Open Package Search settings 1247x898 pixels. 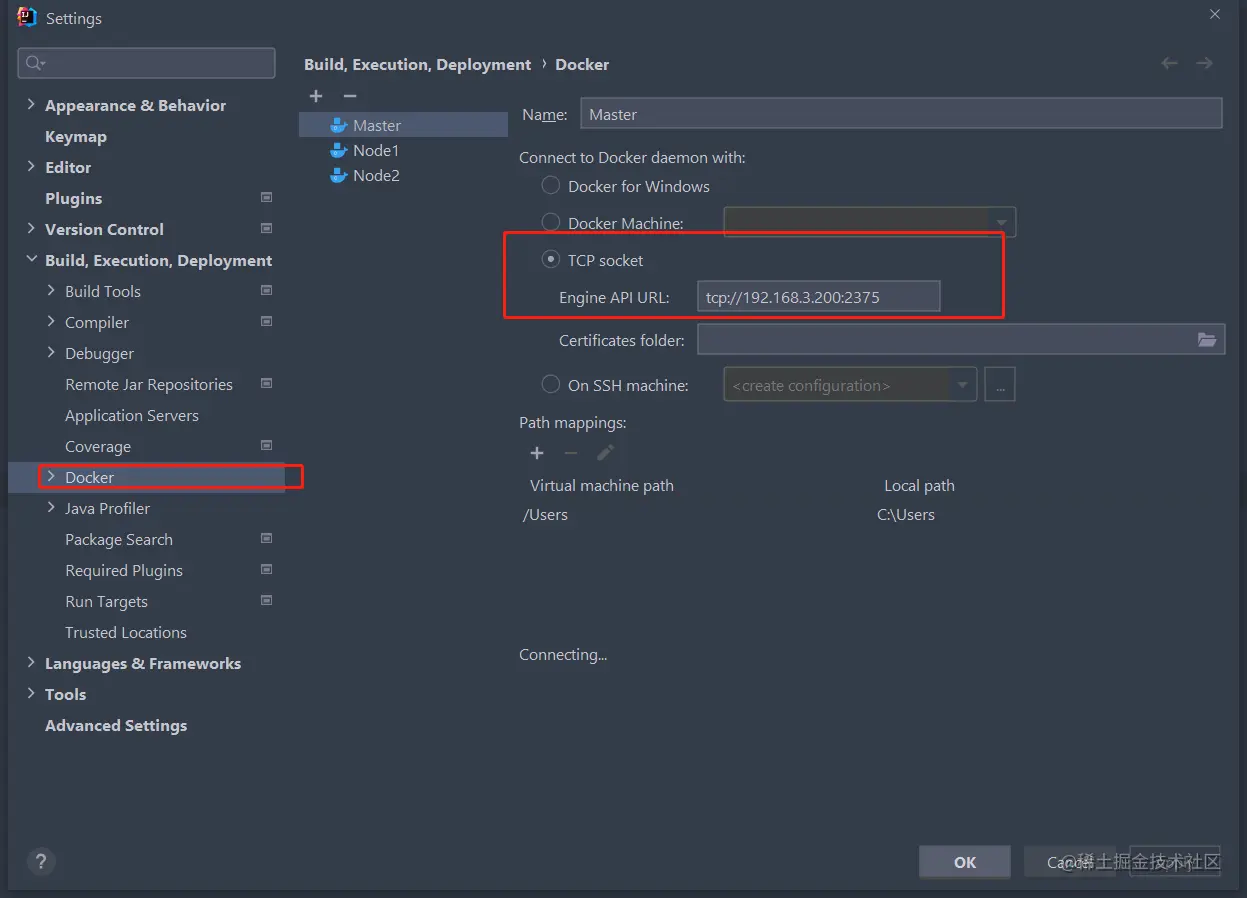coord(119,539)
